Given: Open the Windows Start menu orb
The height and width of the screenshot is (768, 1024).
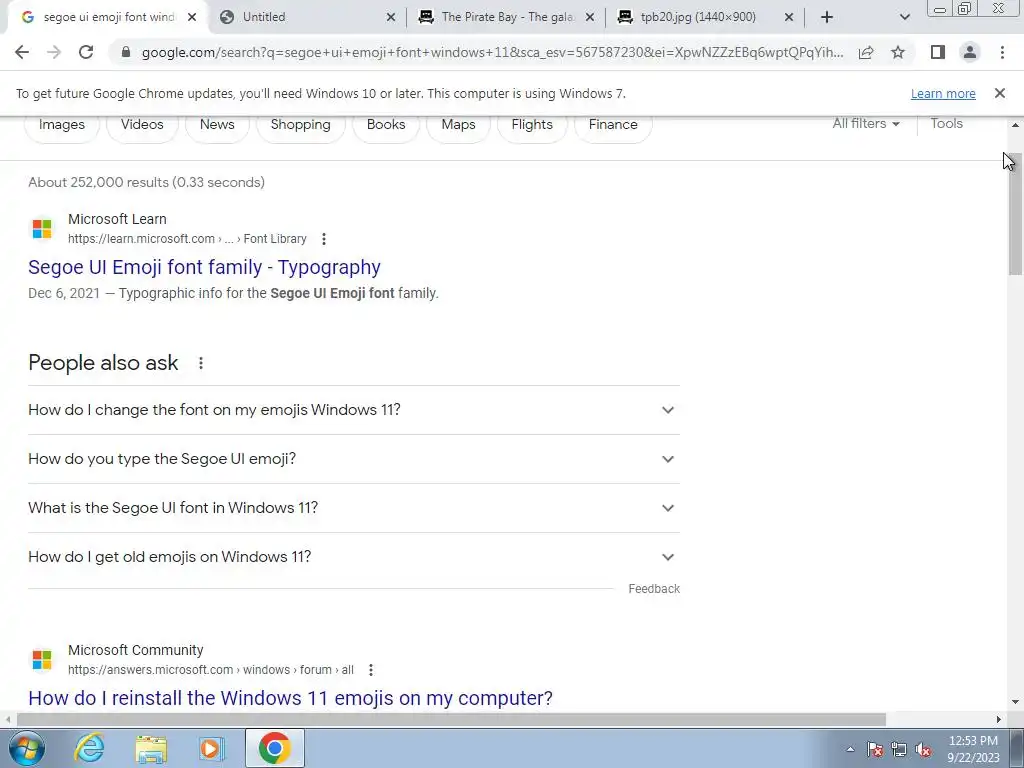Looking at the screenshot, I should [26, 748].
